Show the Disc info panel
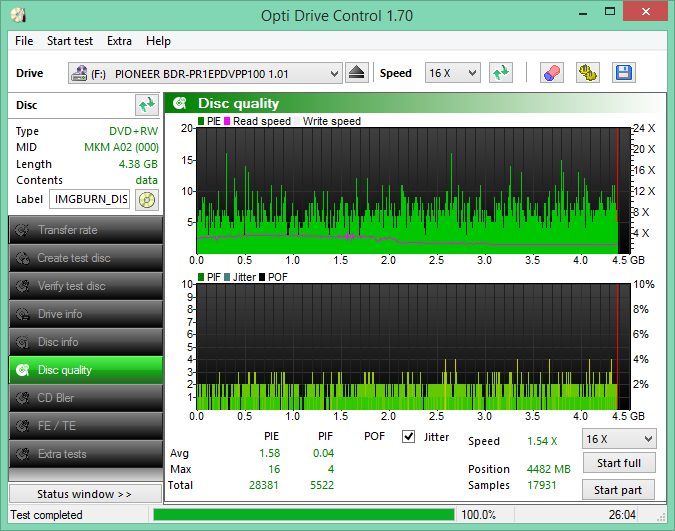The width and height of the screenshot is (675, 531). click(86, 342)
